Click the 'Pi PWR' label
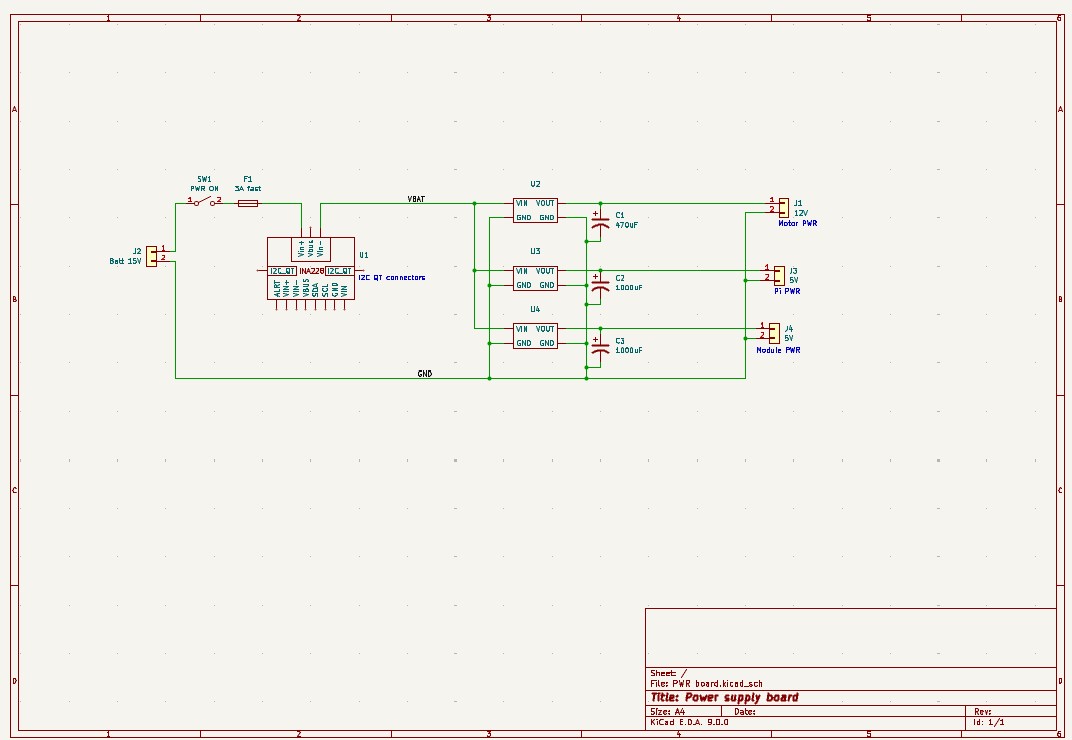 787,291
